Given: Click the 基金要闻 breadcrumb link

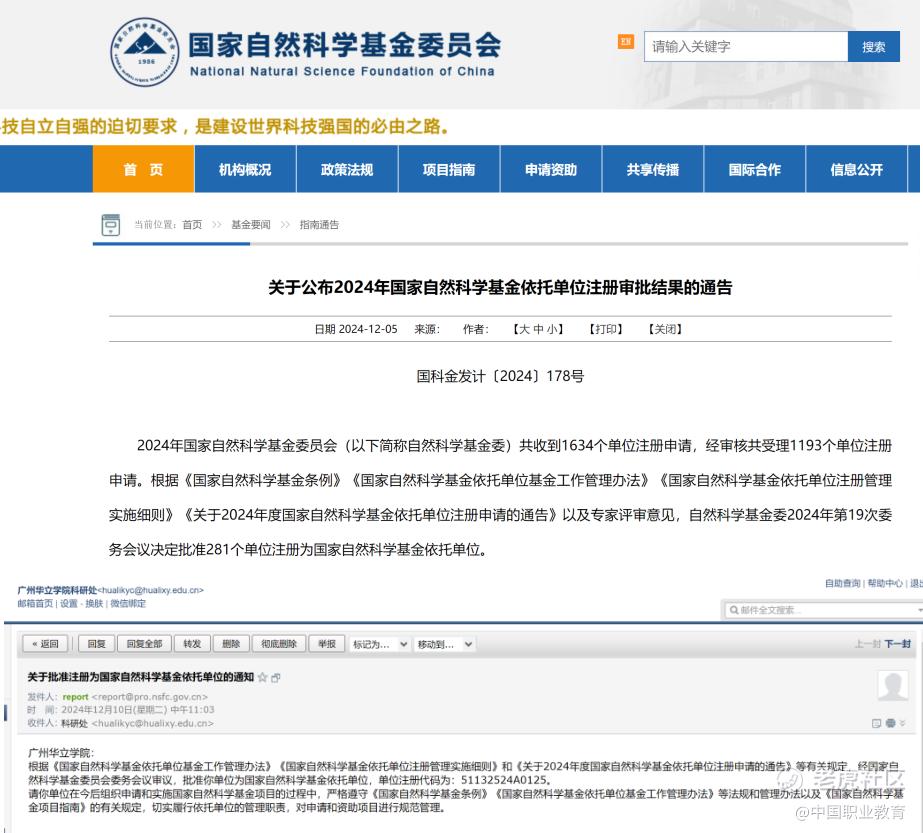Looking at the screenshot, I should click(251, 224).
